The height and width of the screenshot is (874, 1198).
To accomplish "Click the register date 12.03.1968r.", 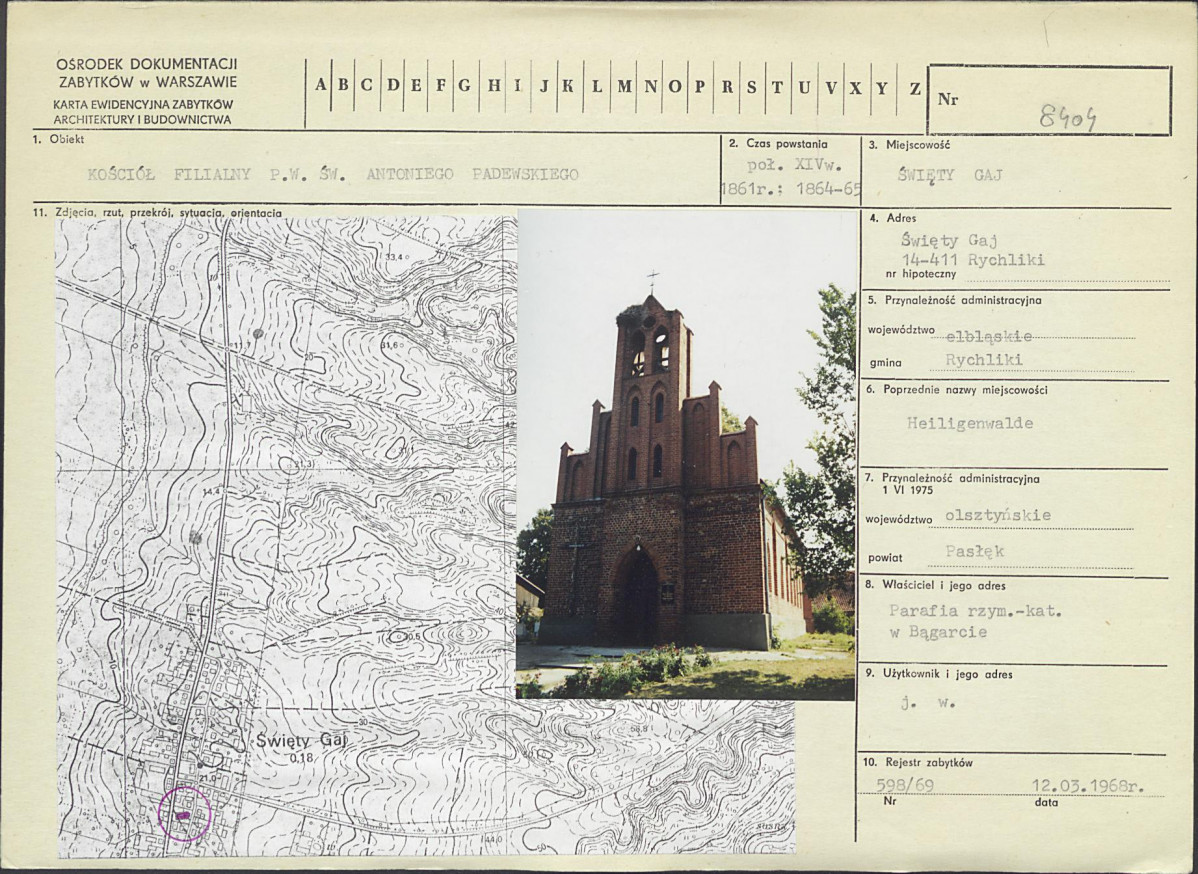I will pos(1087,785).
